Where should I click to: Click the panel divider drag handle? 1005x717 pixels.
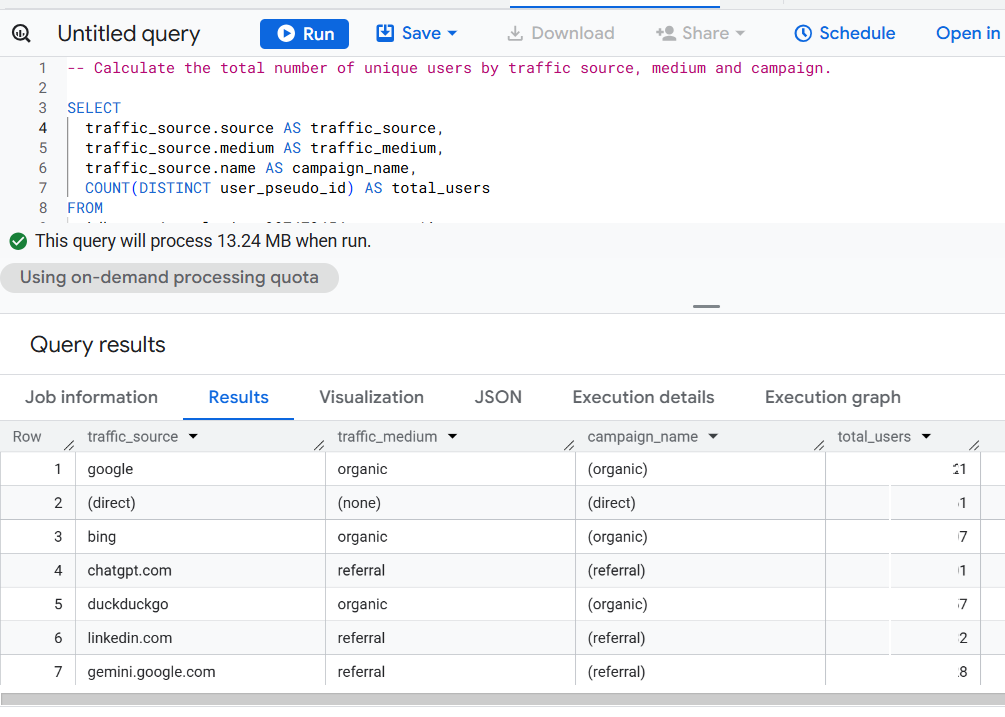[x=706, y=306]
